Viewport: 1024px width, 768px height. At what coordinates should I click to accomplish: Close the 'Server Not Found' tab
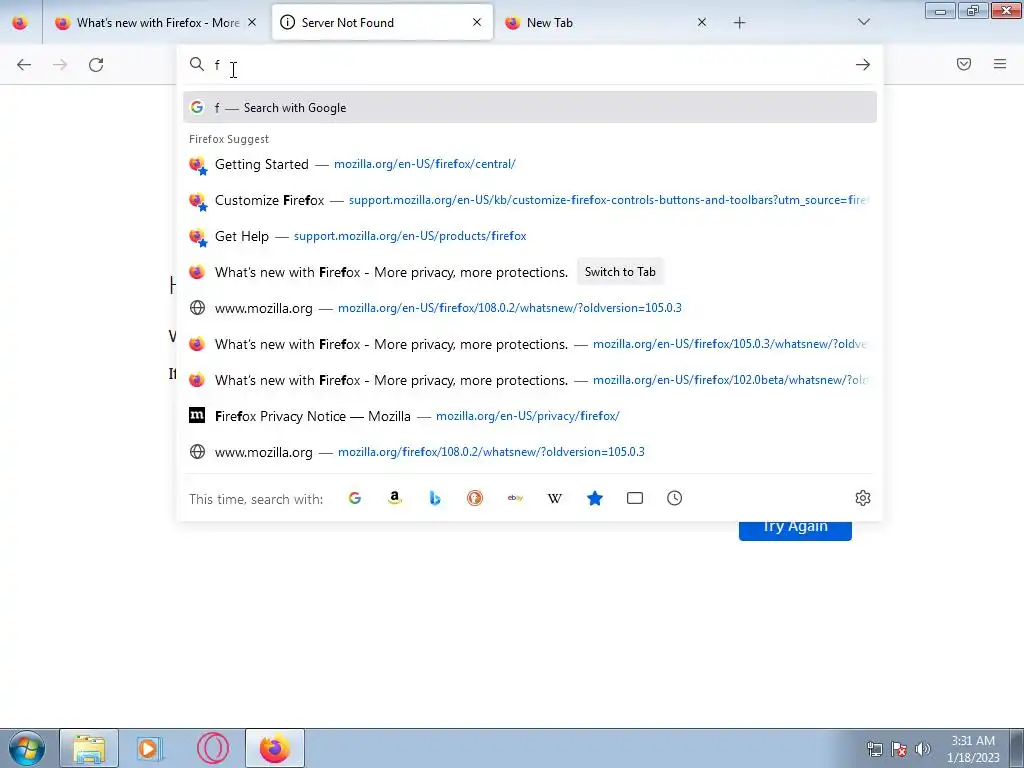(477, 22)
